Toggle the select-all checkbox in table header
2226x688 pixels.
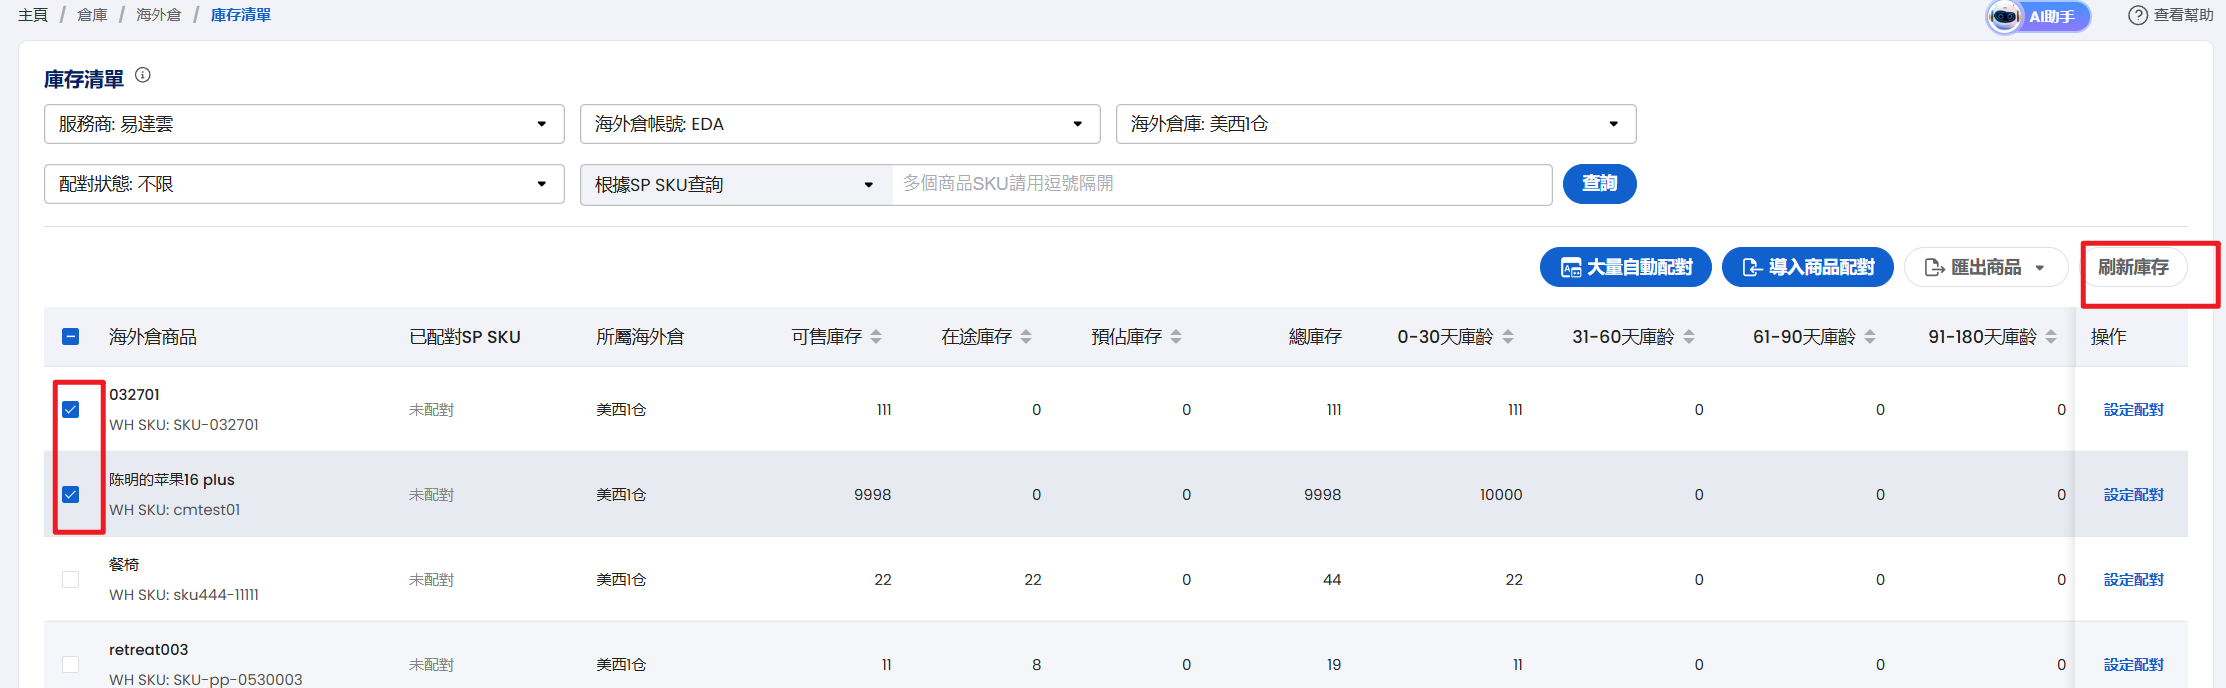coord(70,336)
